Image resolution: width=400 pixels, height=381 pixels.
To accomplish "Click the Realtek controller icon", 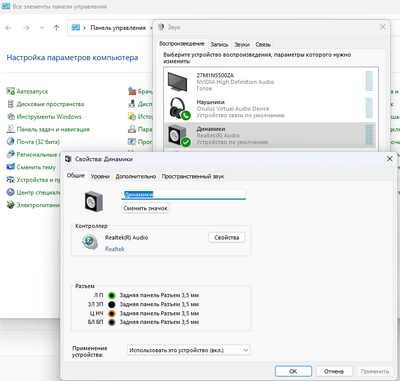I will point(90,242).
